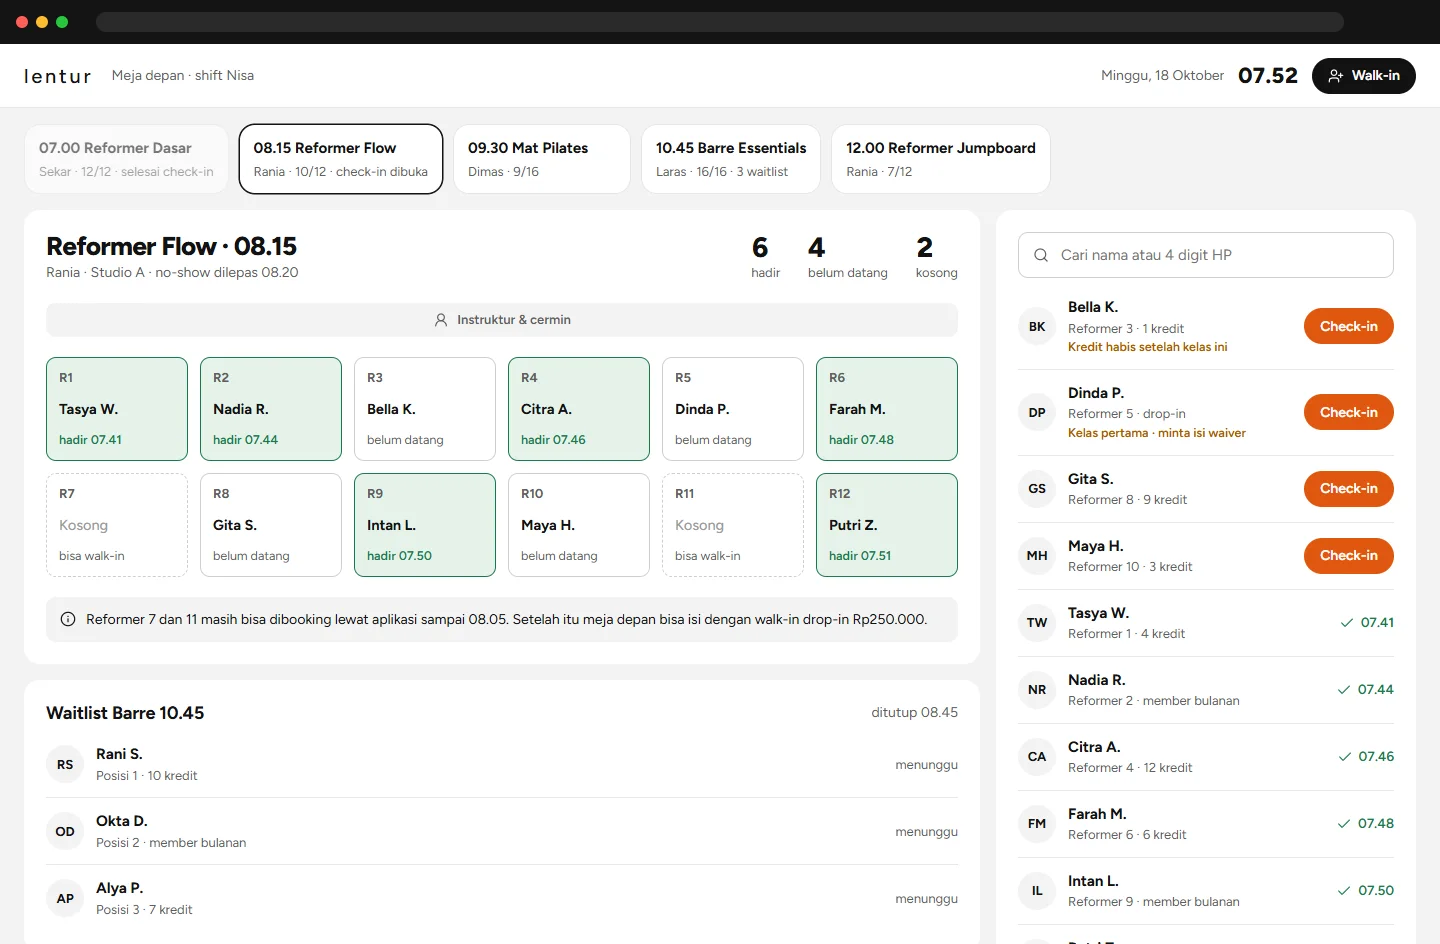Click the search magnifier icon
This screenshot has height=944, width=1440.
1041,255
